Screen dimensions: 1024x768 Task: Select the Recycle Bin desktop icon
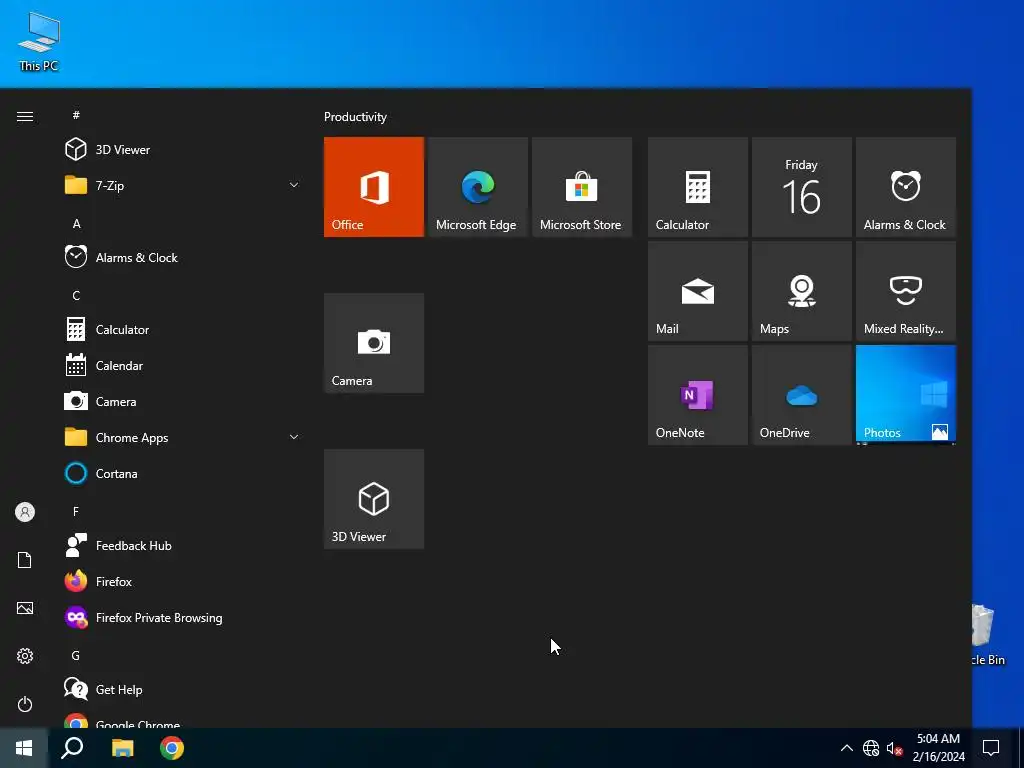pos(987,635)
